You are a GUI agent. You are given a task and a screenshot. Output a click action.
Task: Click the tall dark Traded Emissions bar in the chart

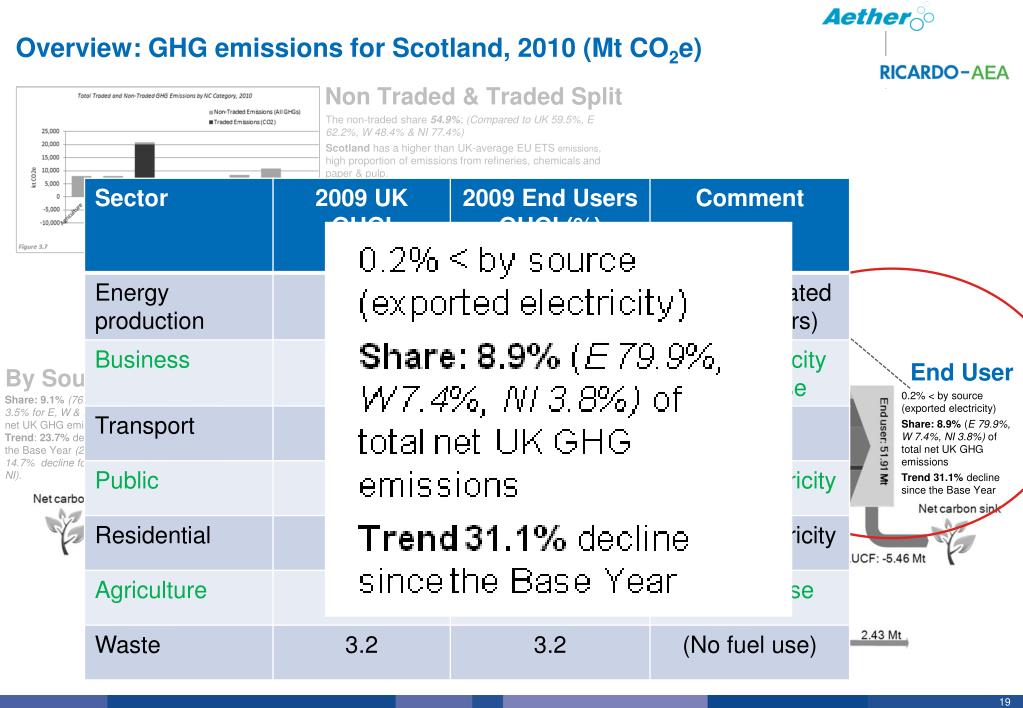(x=145, y=160)
